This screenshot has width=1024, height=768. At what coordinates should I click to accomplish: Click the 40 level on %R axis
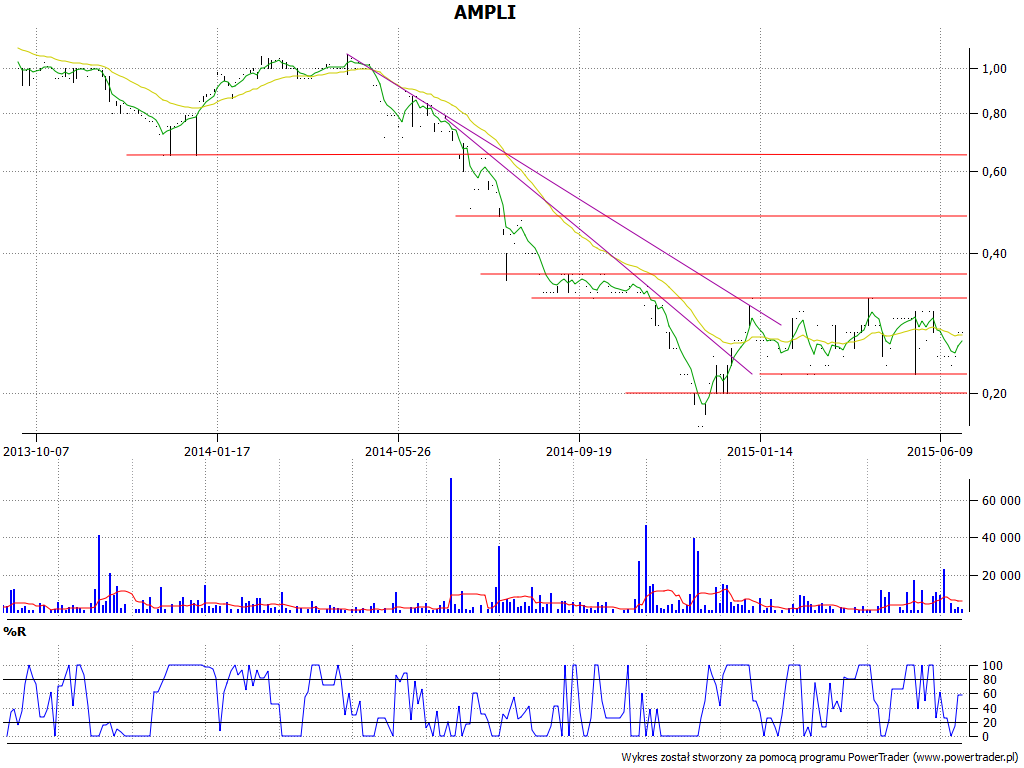pyautogui.click(x=989, y=709)
